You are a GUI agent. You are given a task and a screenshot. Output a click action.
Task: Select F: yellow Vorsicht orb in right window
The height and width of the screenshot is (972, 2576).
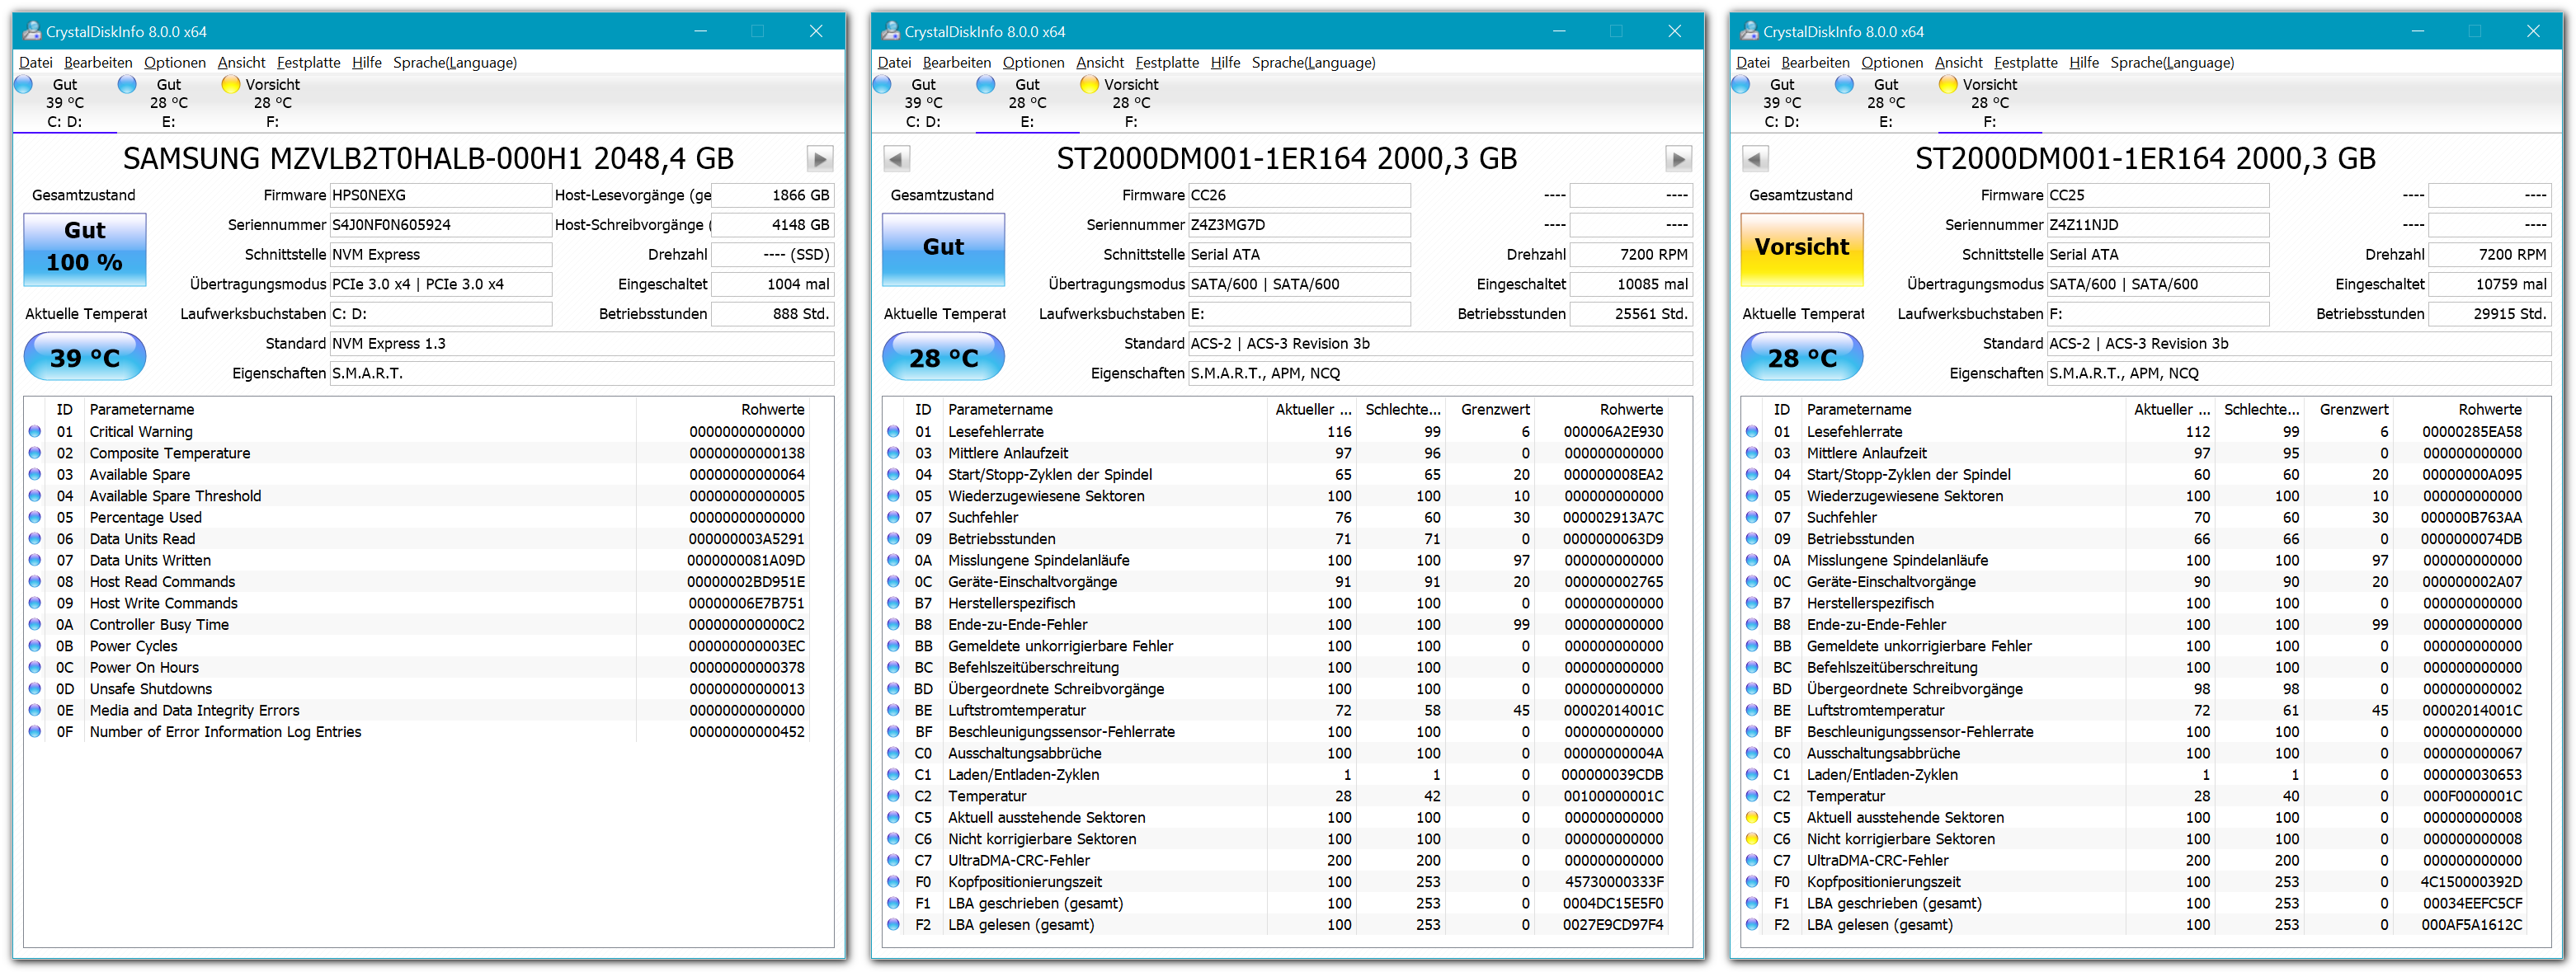pos(1948,85)
